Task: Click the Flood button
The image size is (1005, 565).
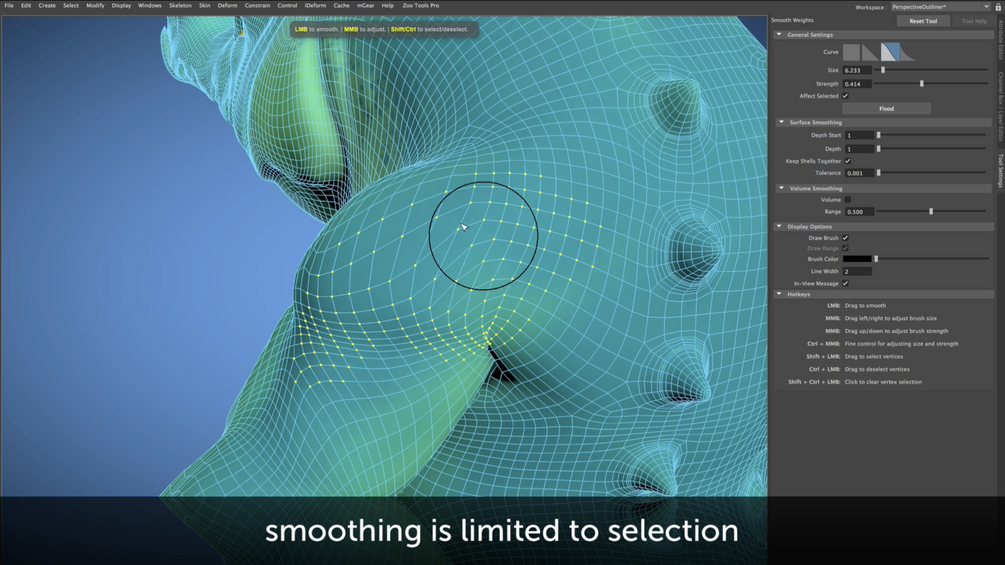Action: pos(886,109)
